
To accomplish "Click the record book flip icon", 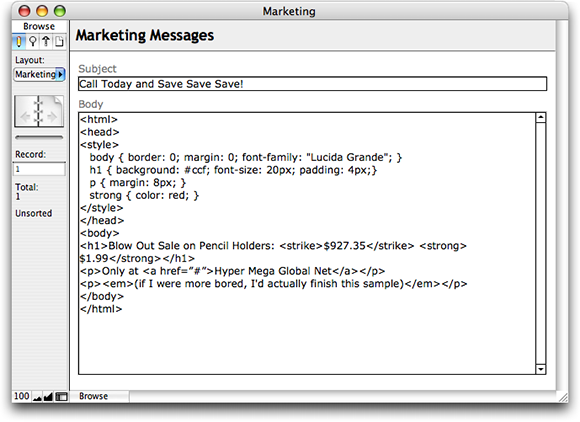I will pyautogui.click(x=39, y=111).
